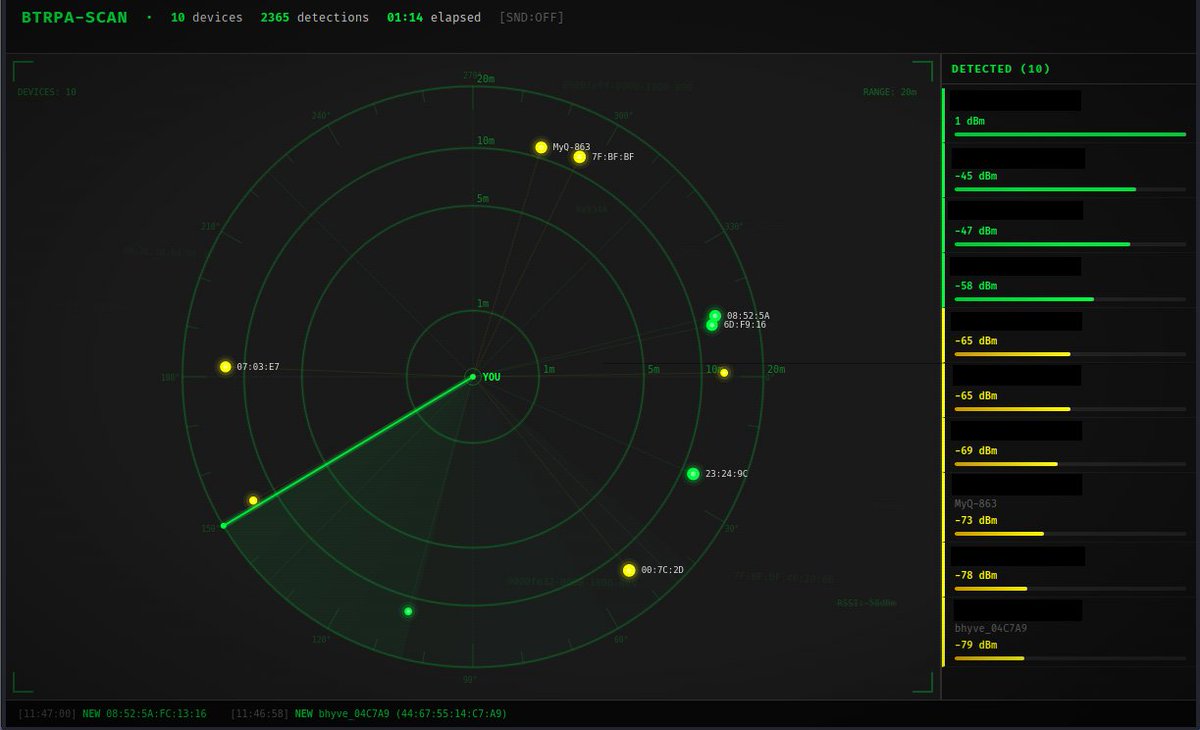Viewport: 1200px width, 730px height.
Task: Select the 6D:F9:16 green radar blip
Action: click(711, 325)
